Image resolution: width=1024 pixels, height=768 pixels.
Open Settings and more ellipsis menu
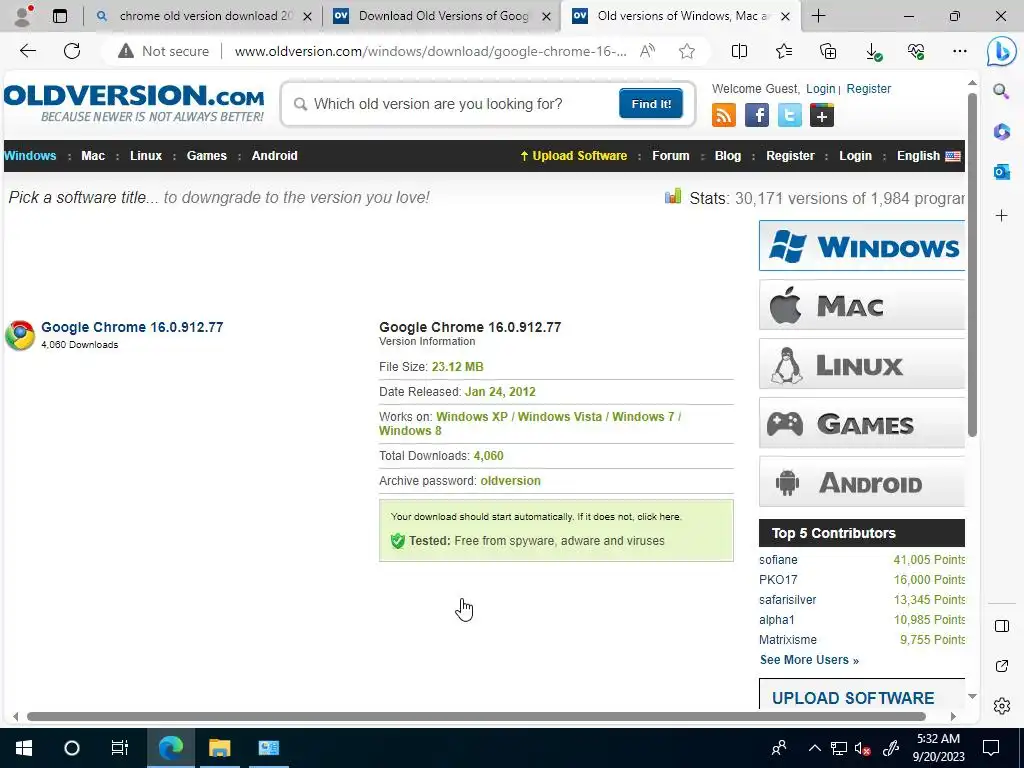coord(959,51)
